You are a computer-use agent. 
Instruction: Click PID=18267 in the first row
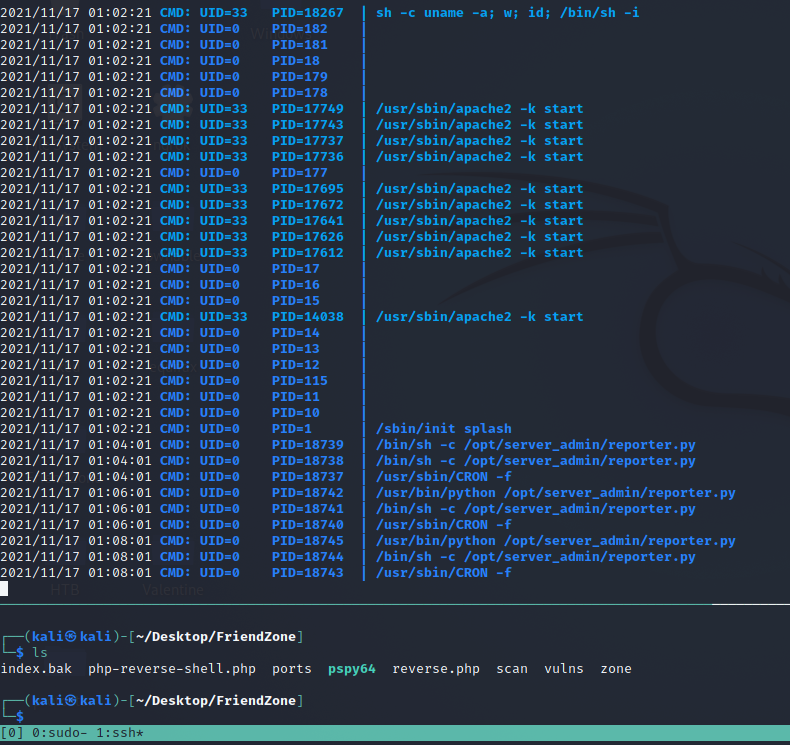pyautogui.click(x=307, y=12)
